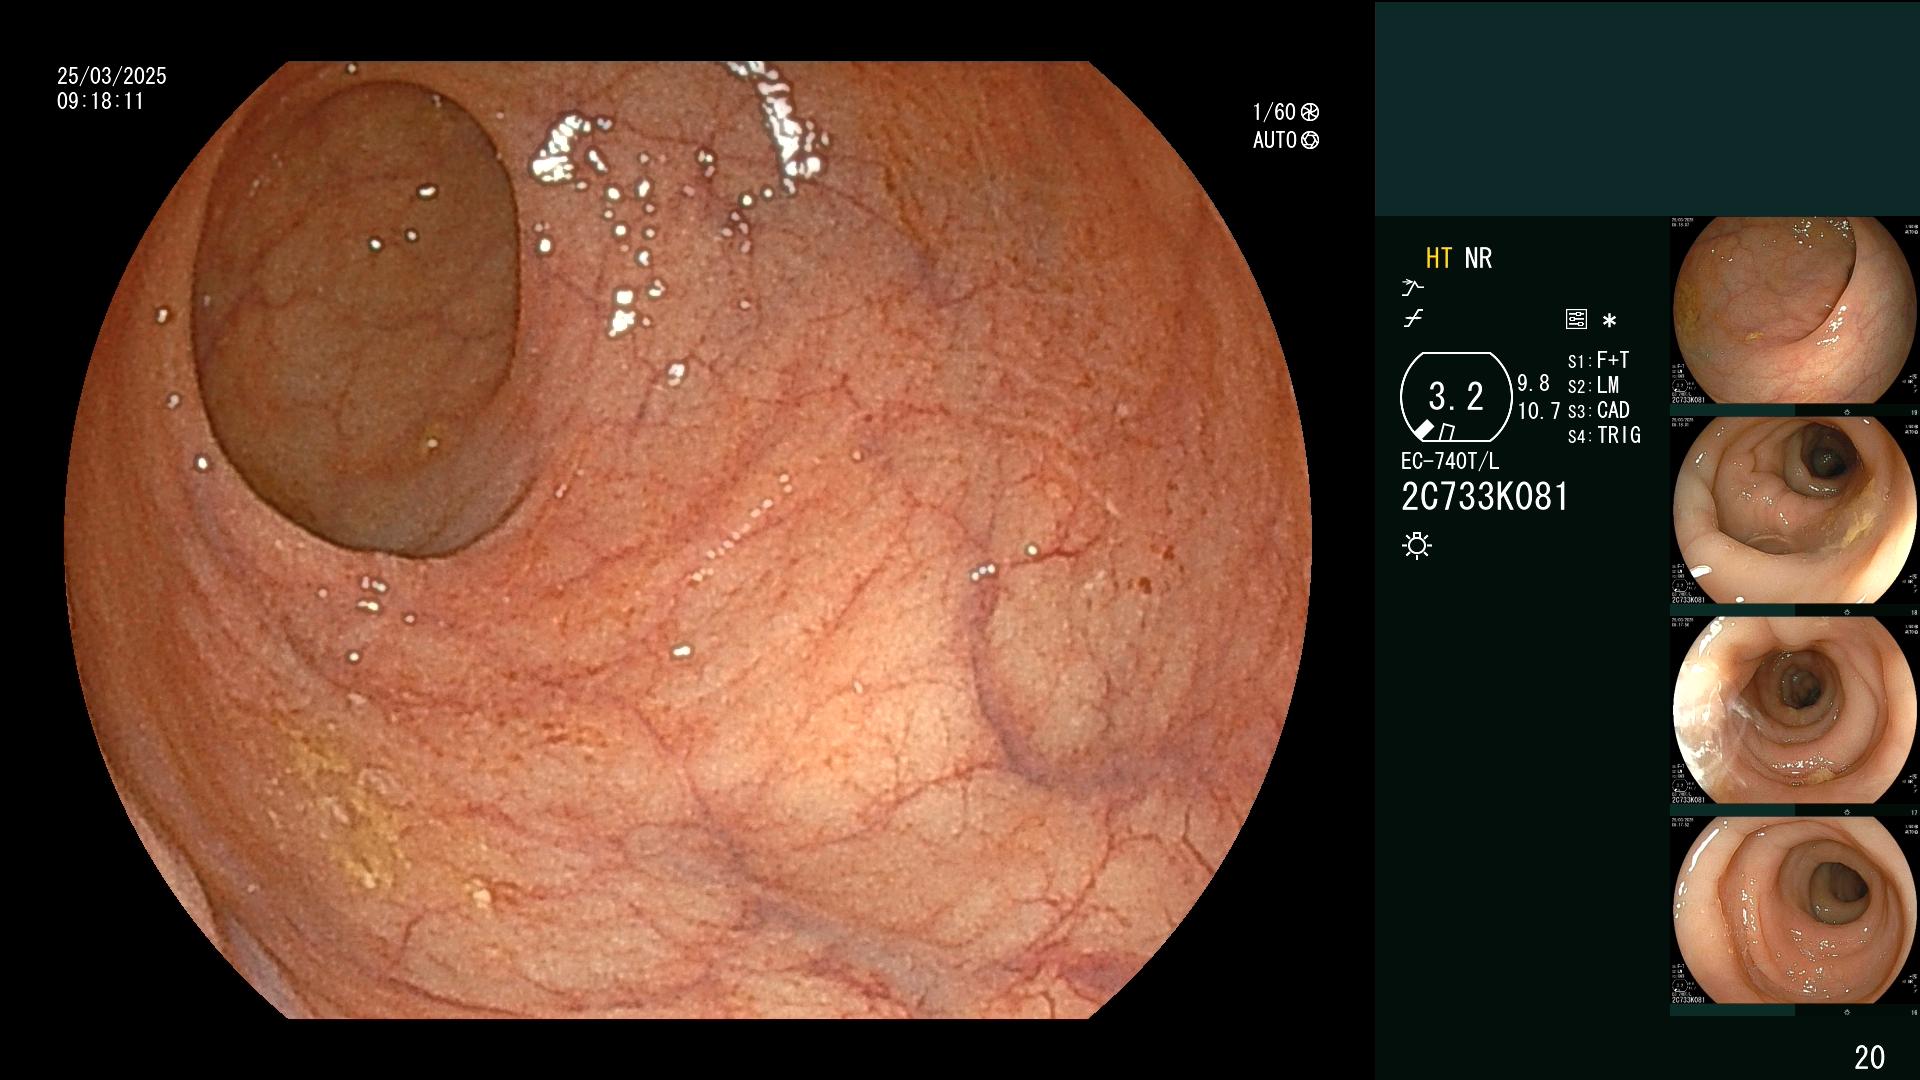
Task: Open the bottom thumbnail of the colon lumen
Action: click(x=1795, y=911)
